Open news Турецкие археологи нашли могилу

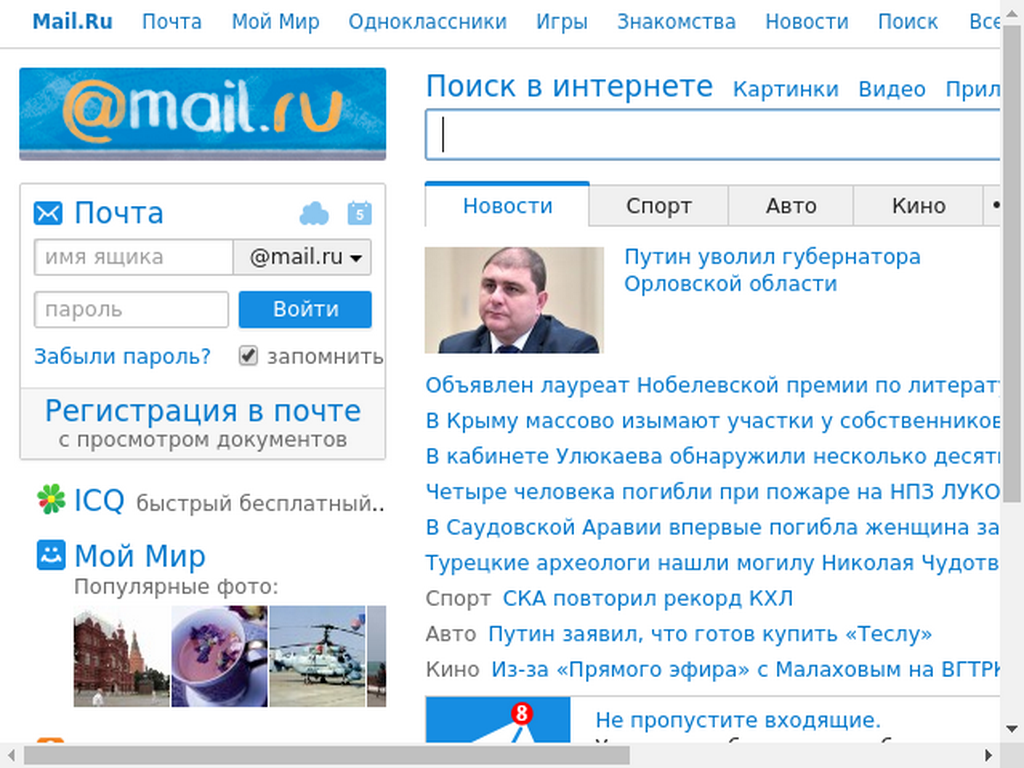(x=712, y=562)
